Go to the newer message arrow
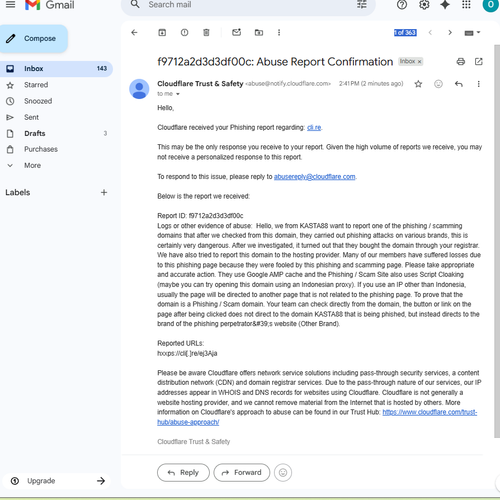 tap(430, 32)
